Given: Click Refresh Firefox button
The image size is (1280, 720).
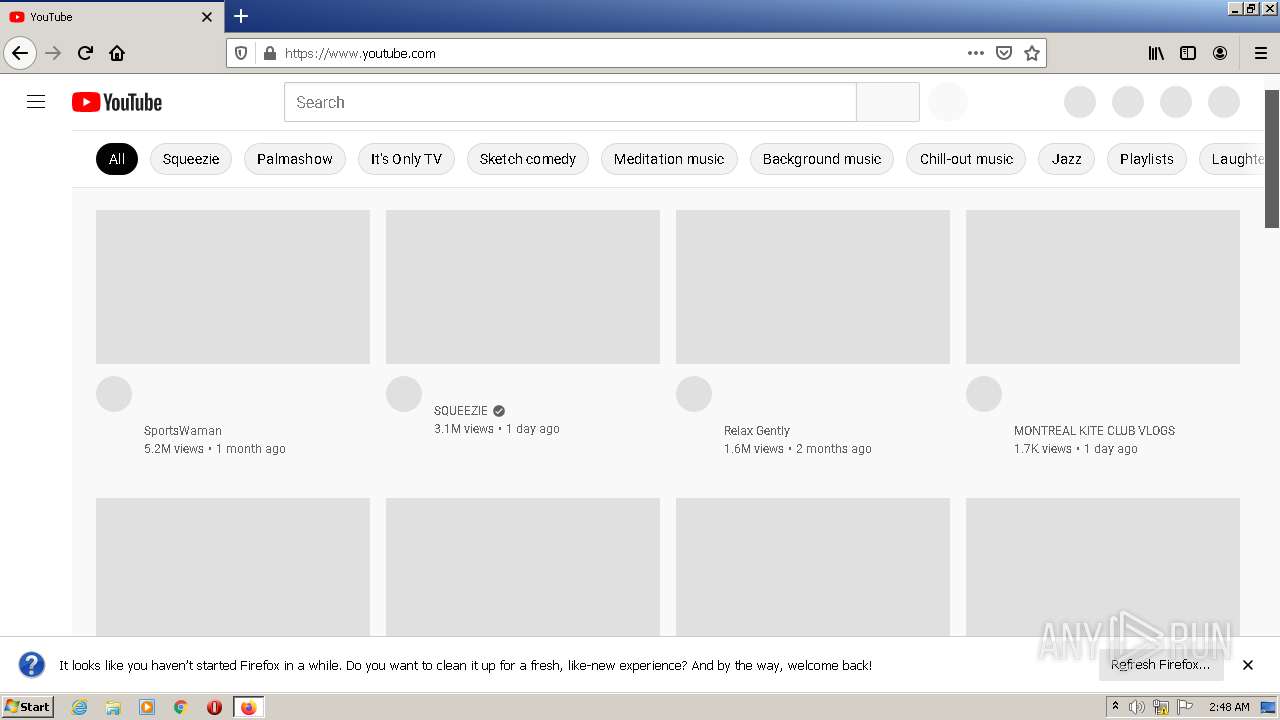Looking at the screenshot, I should pyautogui.click(x=1160, y=665).
